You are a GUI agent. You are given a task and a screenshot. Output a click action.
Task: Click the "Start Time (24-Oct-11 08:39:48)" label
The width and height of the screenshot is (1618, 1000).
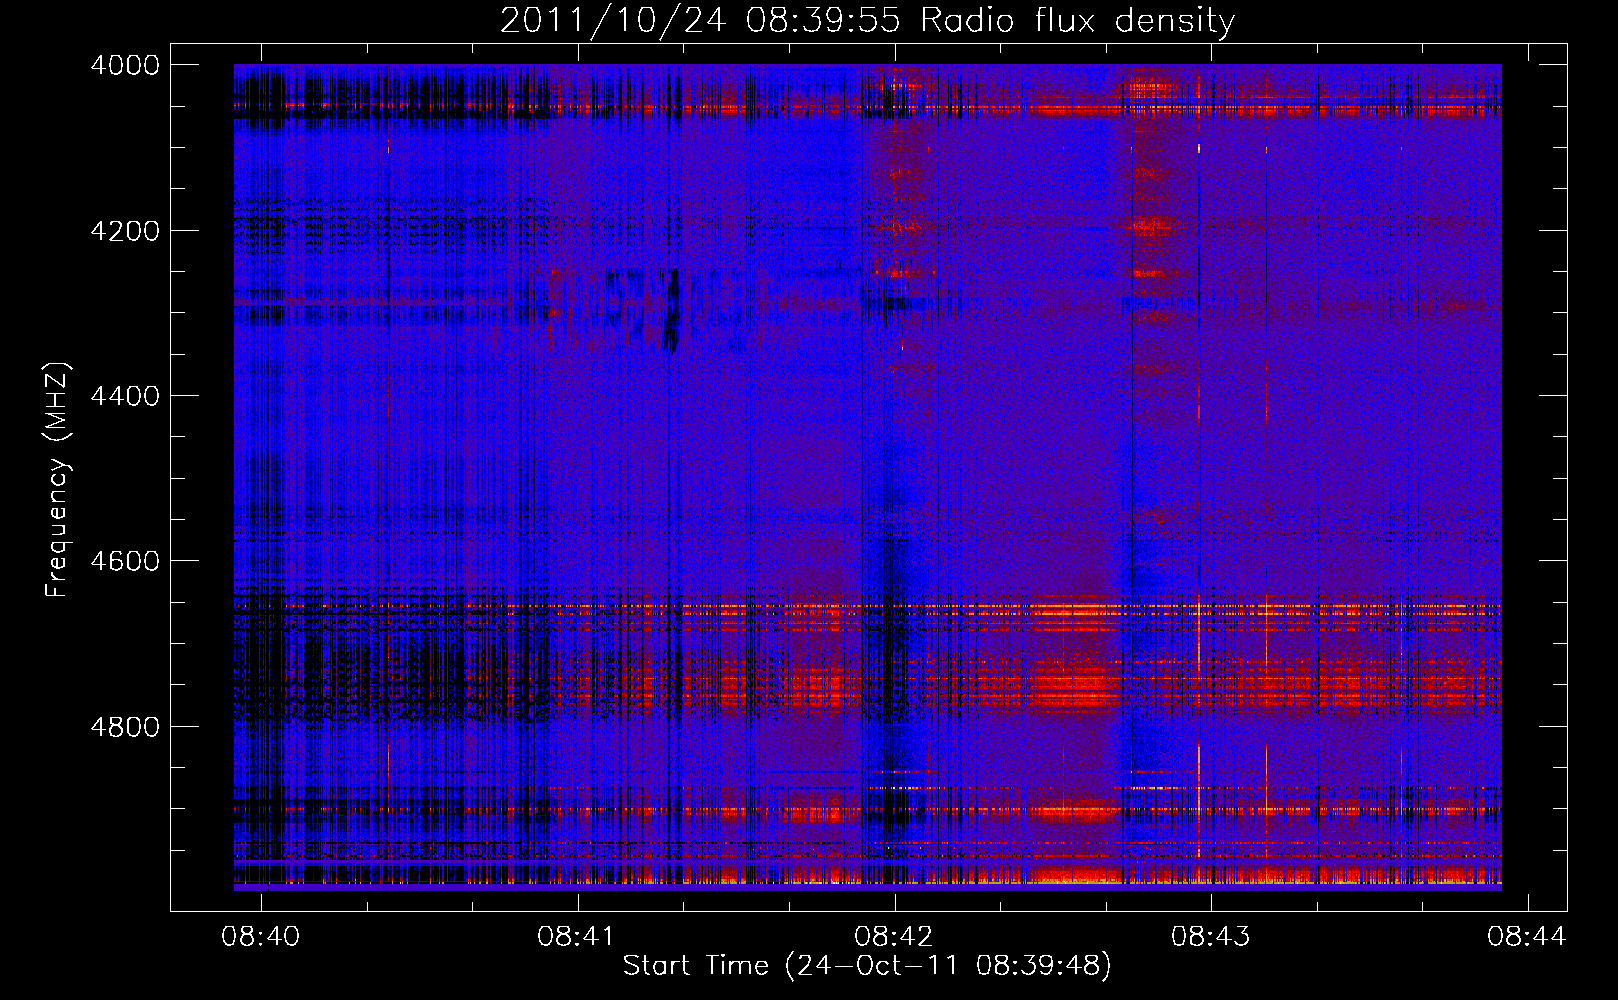click(867, 966)
